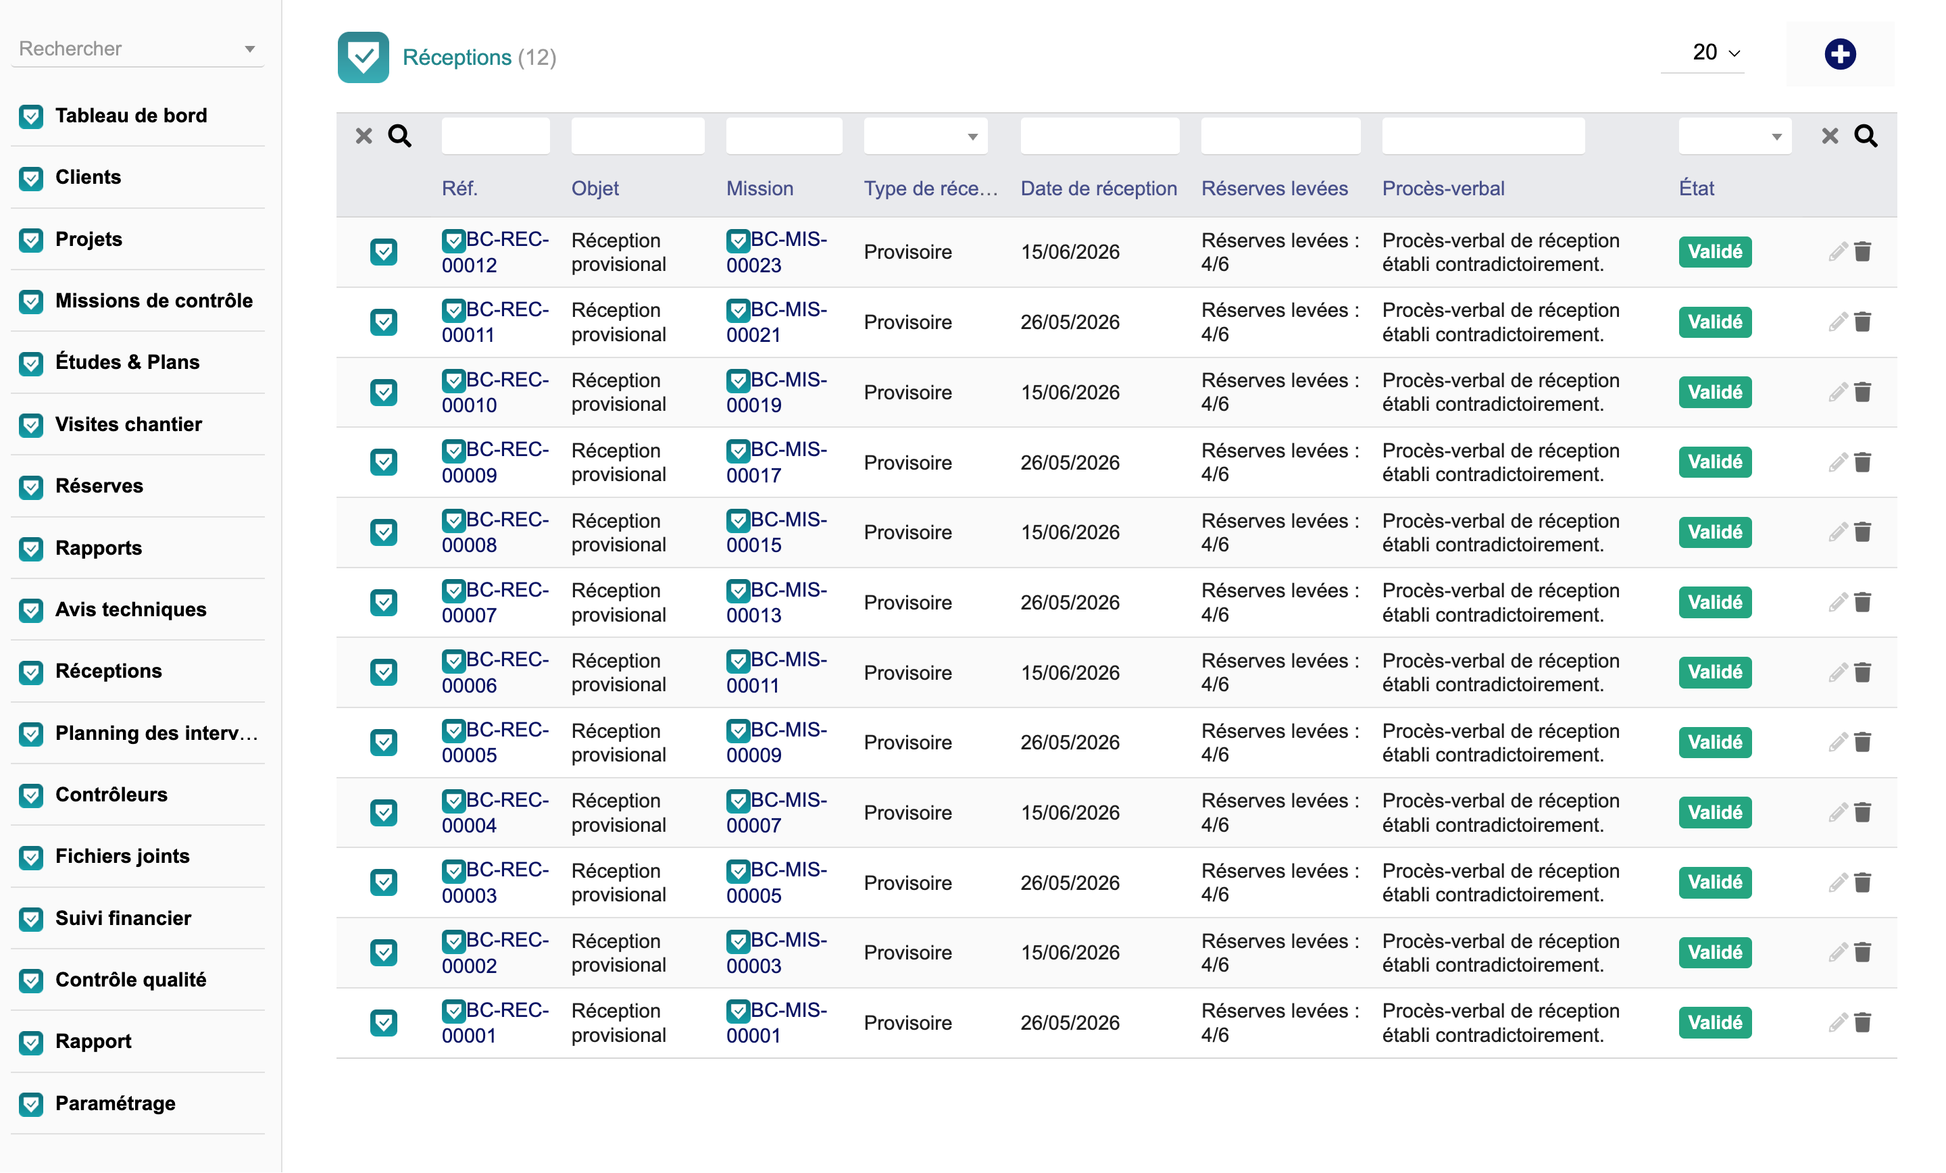
Task: Click the Date de réception filter field
Action: 1100,136
